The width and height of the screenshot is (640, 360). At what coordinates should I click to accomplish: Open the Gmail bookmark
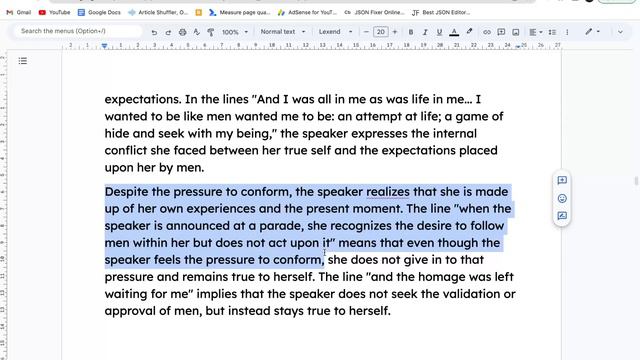click(x=19, y=12)
